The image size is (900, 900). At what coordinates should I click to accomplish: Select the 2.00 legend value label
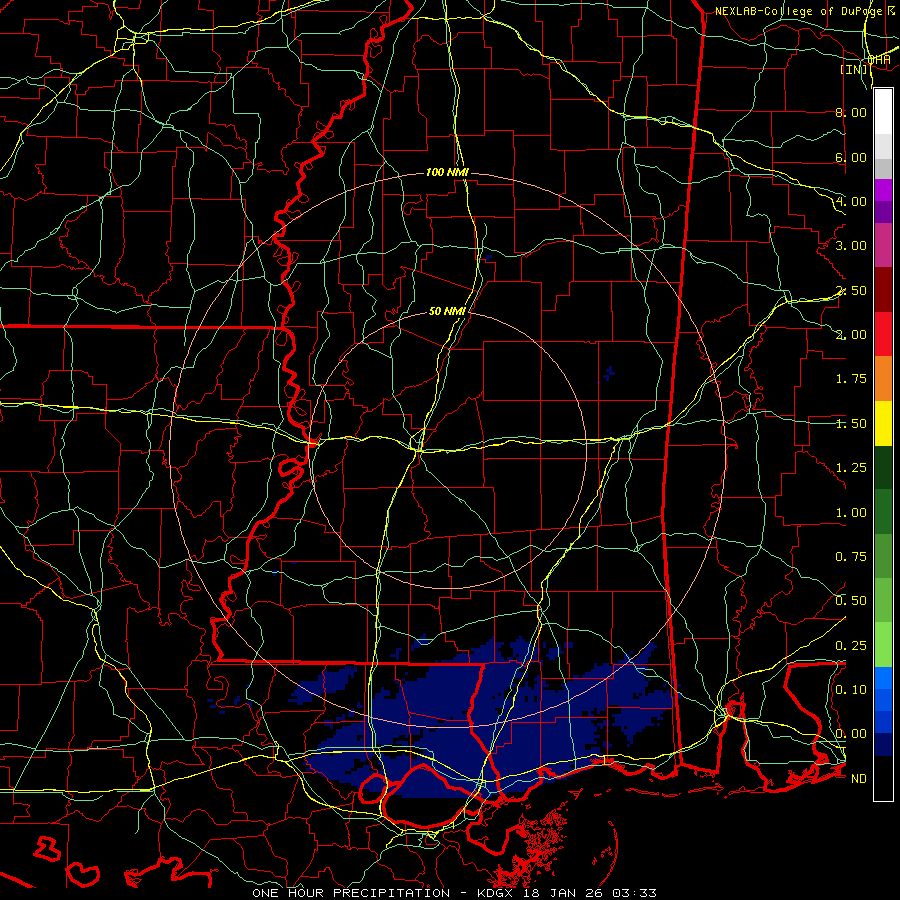(851, 335)
